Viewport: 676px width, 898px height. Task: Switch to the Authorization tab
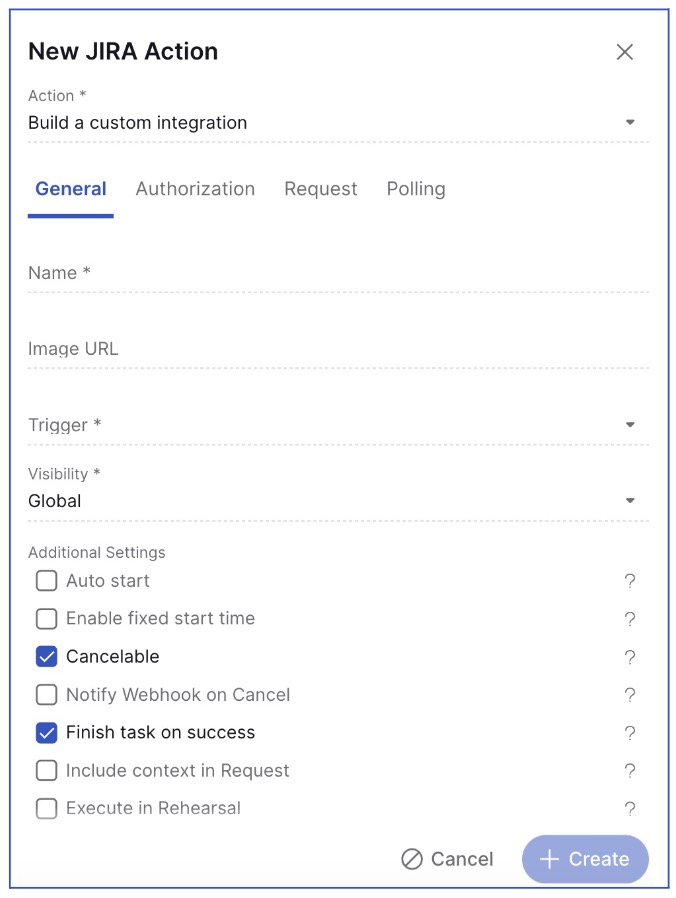[195, 189]
